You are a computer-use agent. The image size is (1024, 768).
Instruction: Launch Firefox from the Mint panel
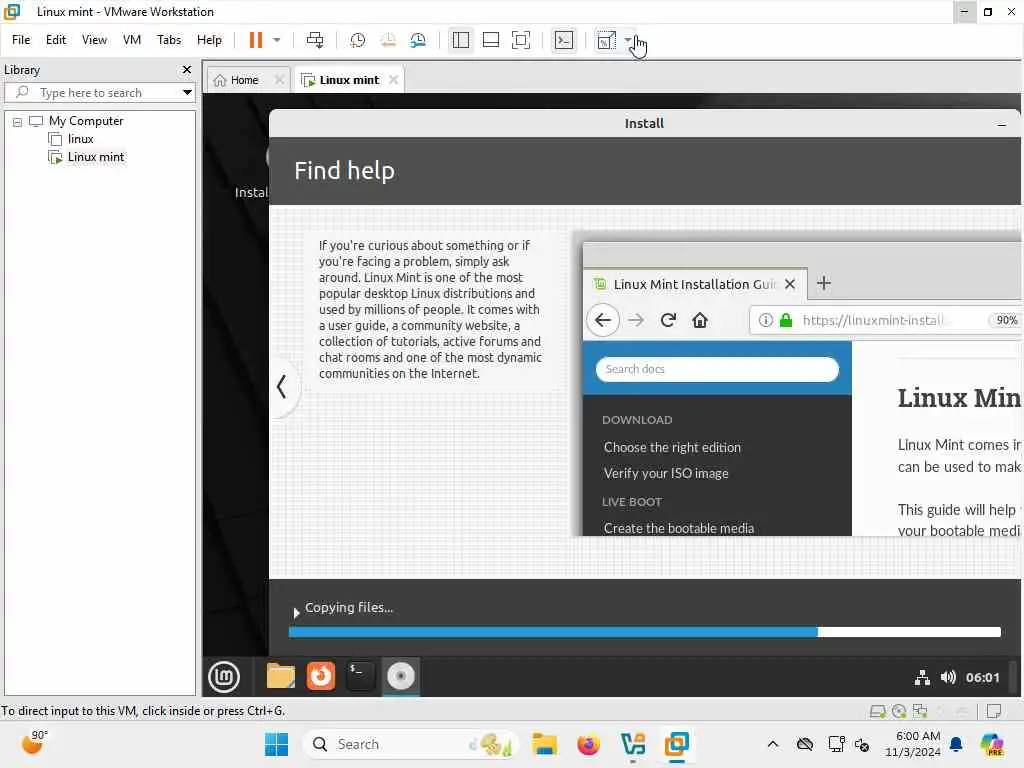pyautogui.click(x=321, y=676)
